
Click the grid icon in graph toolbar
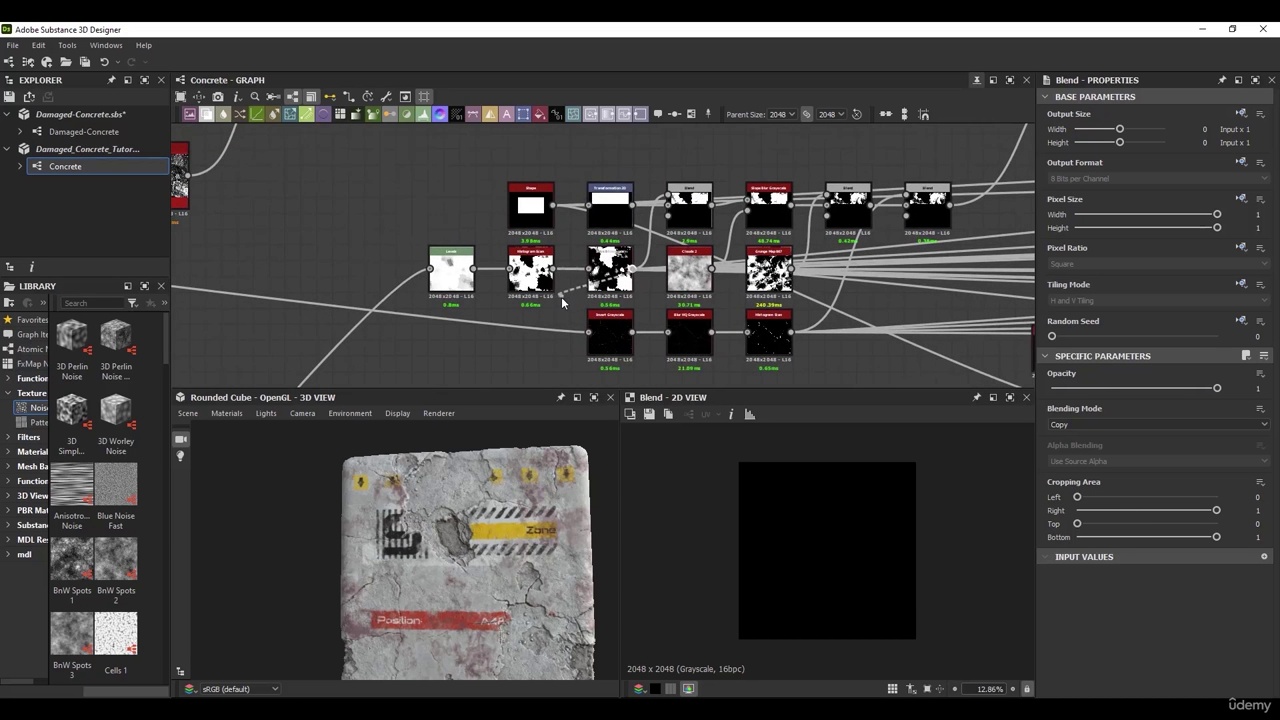coord(424,97)
